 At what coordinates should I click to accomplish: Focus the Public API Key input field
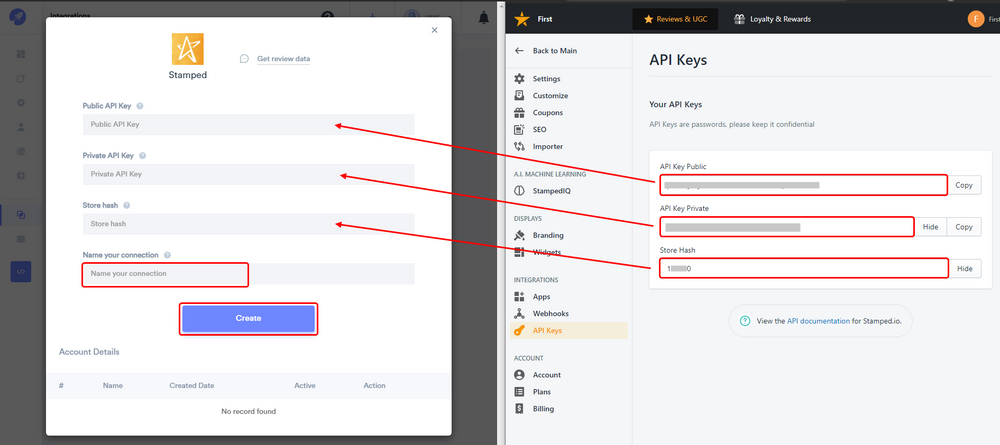point(248,124)
